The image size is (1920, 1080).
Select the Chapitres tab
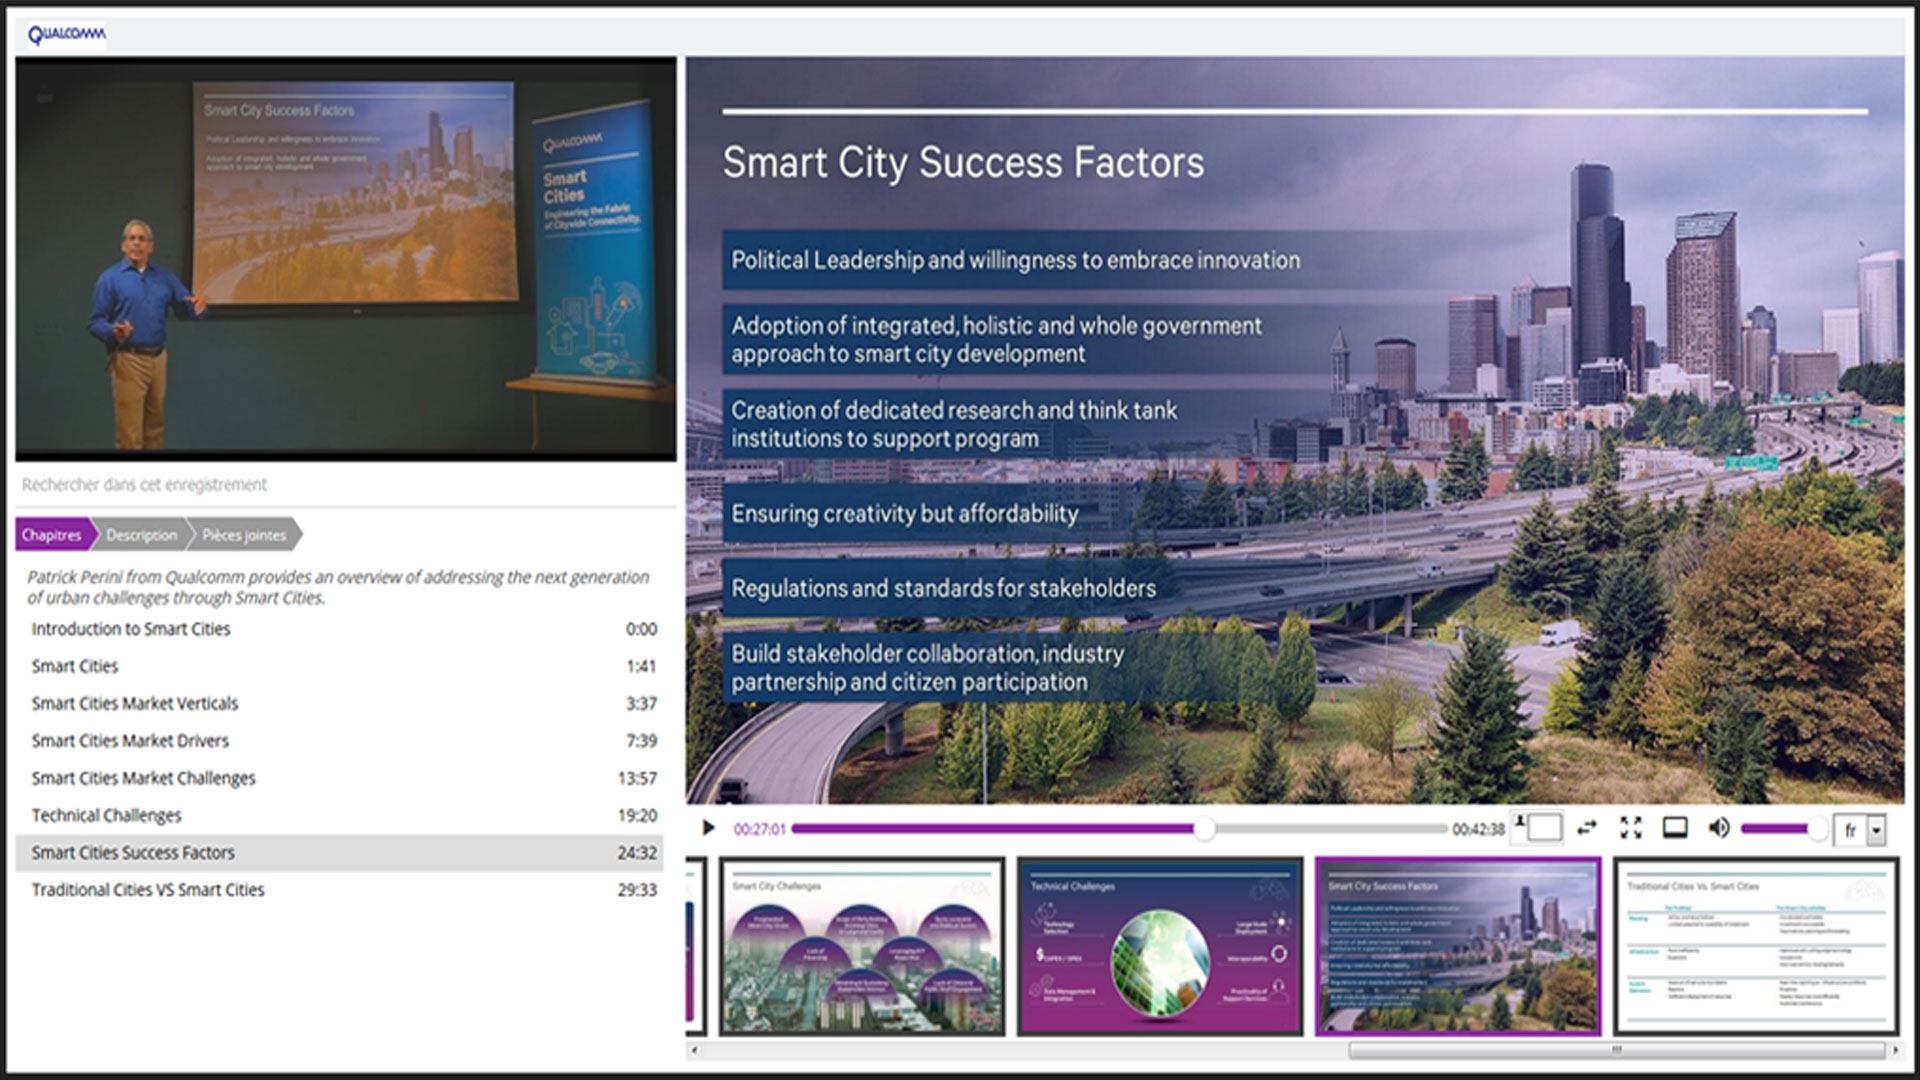tap(52, 535)
